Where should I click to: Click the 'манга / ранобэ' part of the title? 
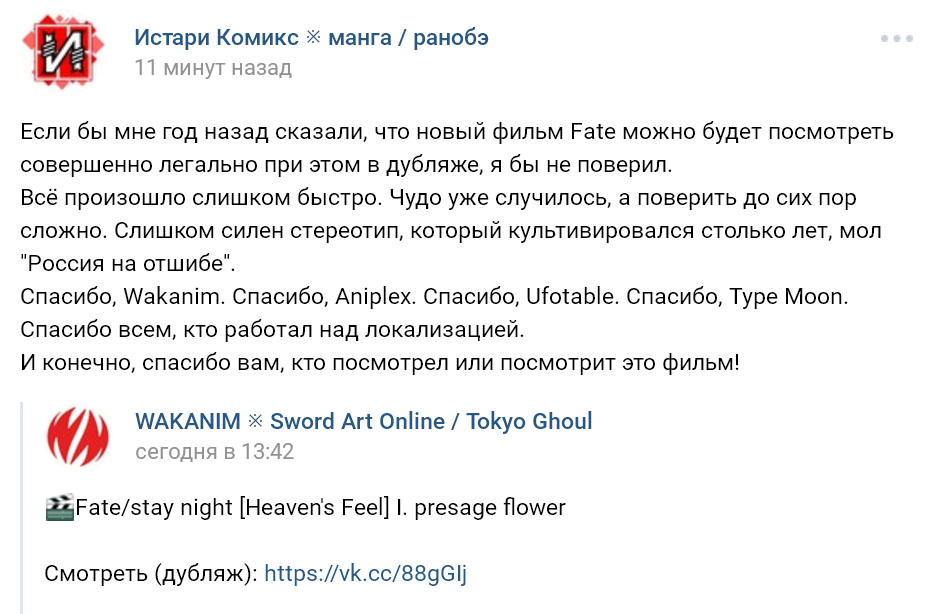(x=408, y=37)
